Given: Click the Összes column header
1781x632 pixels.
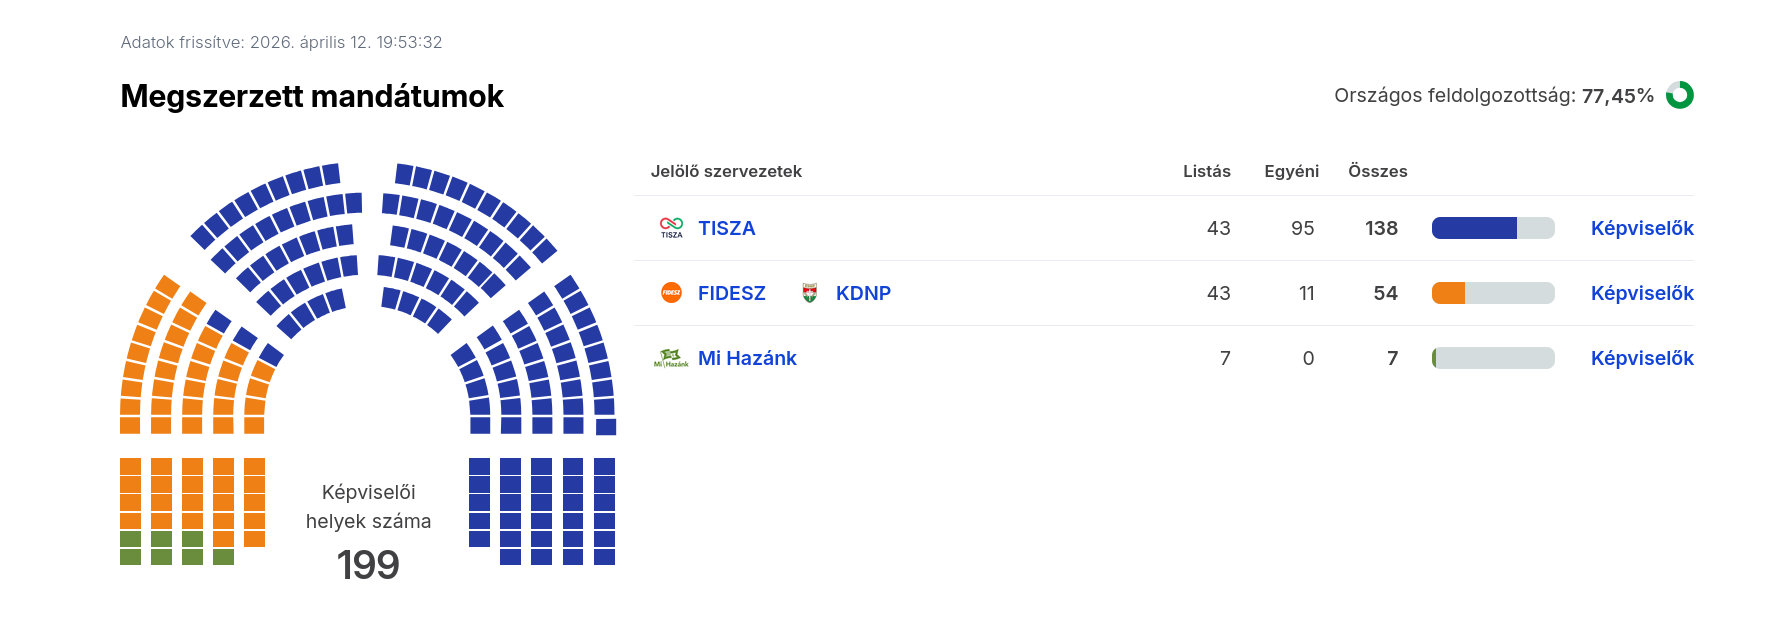Looking at the screenshot, I should [x=1377, y=171].
